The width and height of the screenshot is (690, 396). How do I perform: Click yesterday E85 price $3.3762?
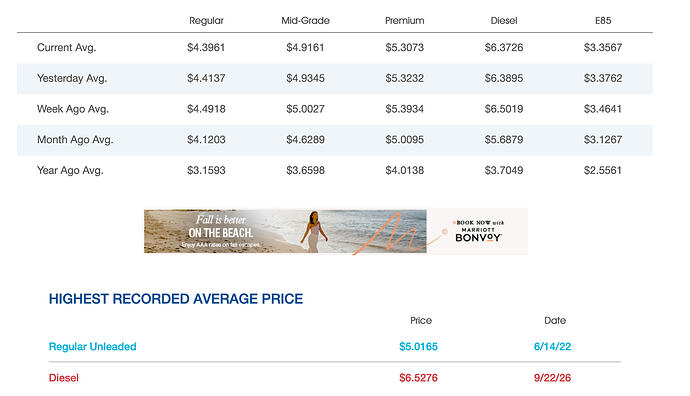coord(603,78)
